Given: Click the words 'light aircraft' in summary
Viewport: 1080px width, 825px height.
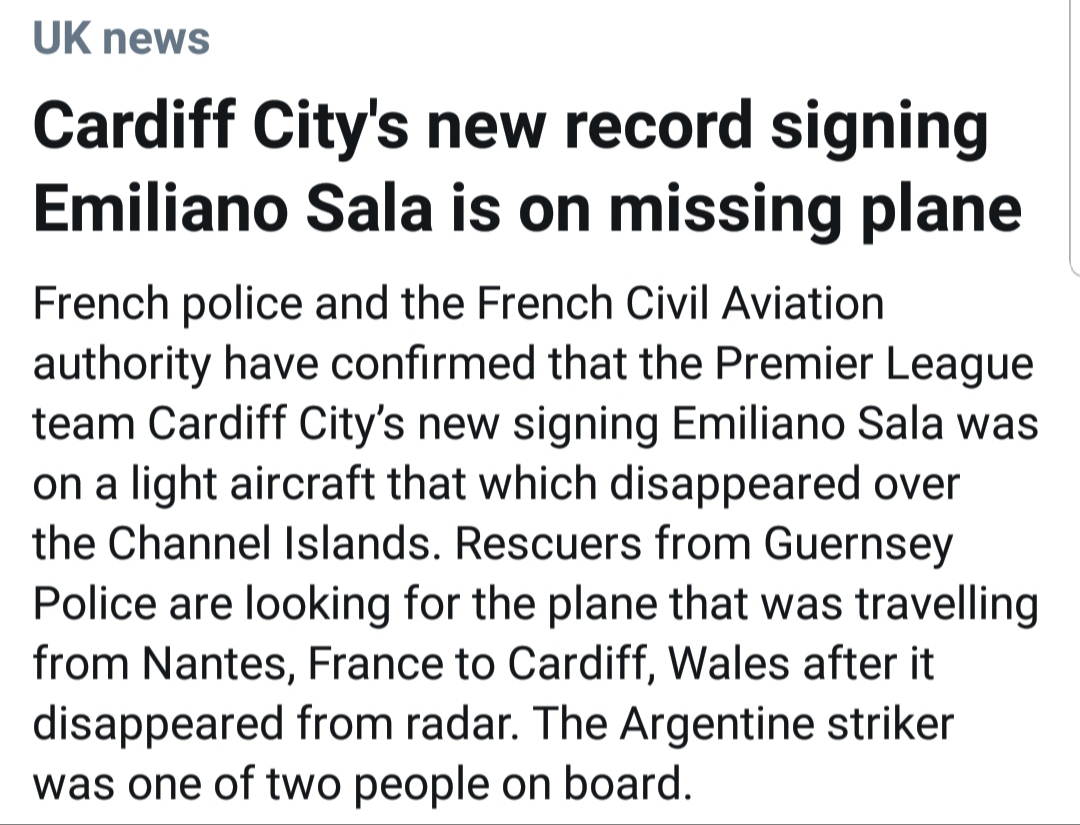Looking at the screenshot, I should point(253,483).
